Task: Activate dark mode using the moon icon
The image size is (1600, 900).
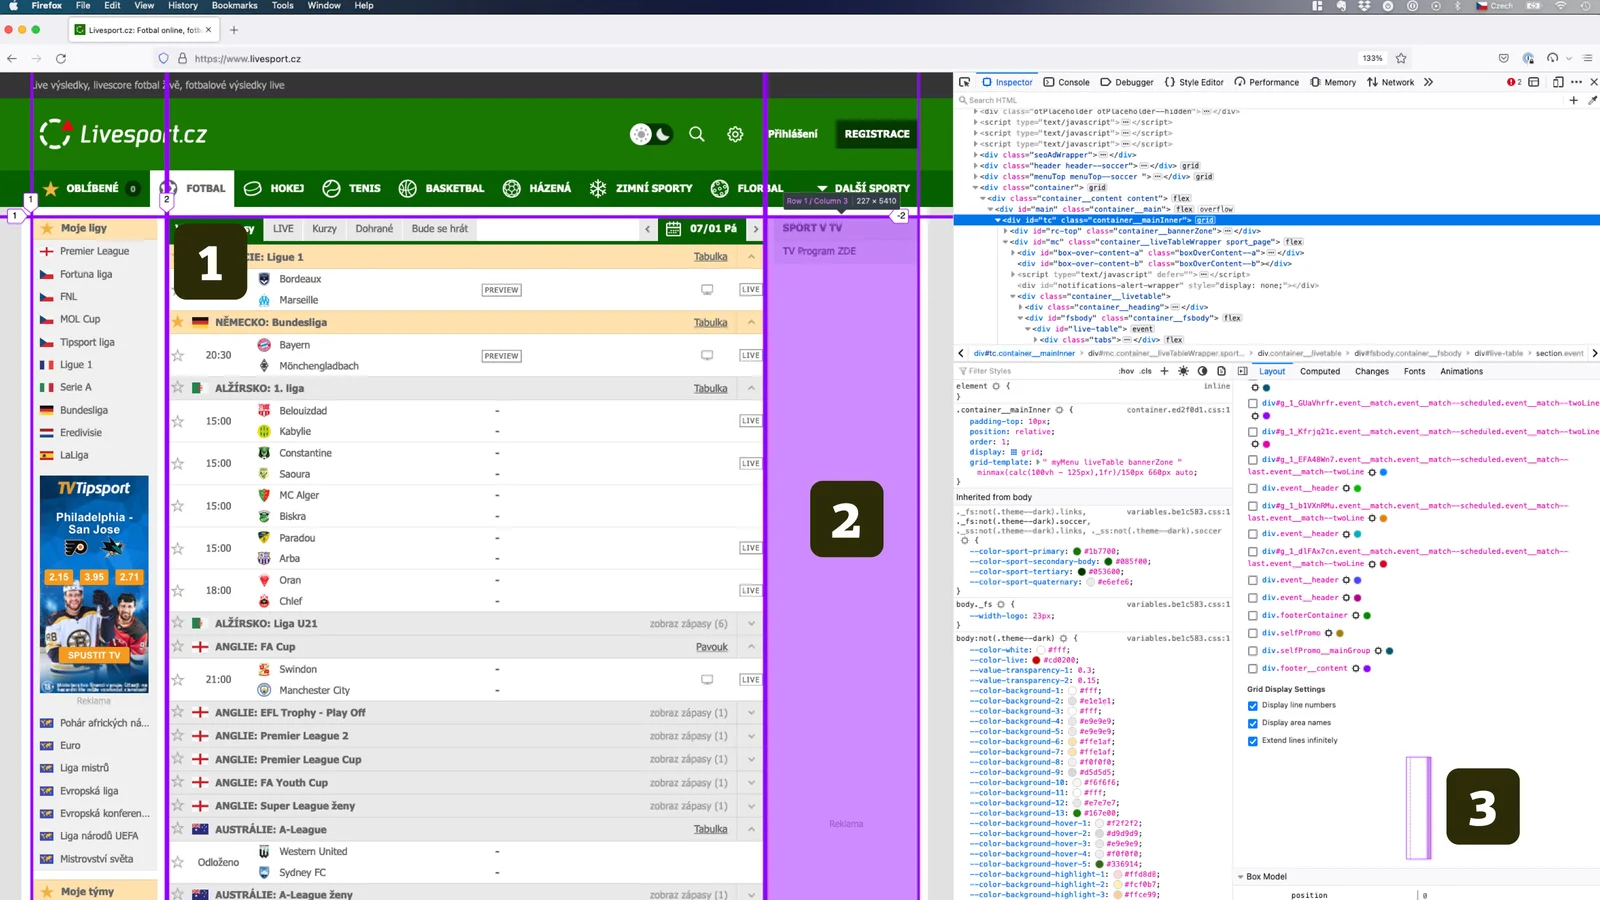Action: point(662,134)
